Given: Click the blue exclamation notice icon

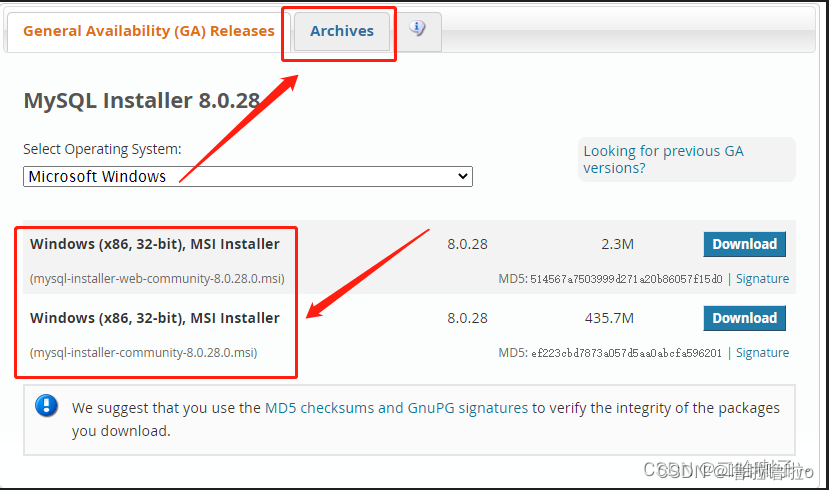Looking at the screenshot, I should click(47, 406).
